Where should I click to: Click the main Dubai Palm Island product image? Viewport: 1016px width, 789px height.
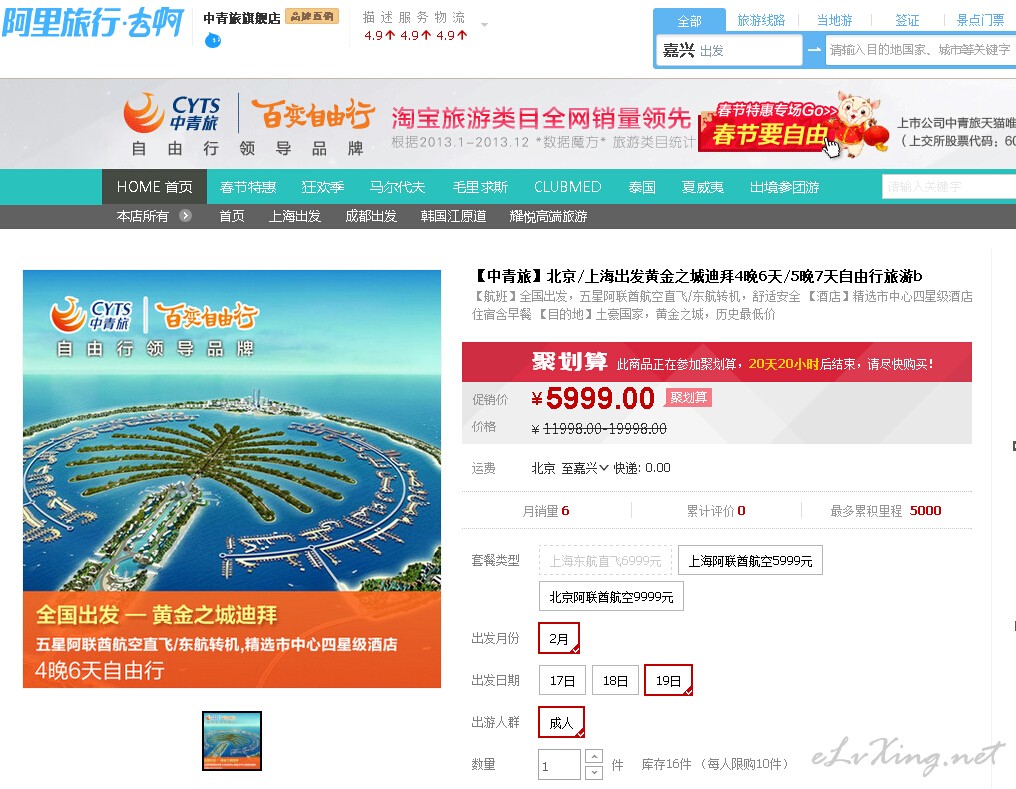click(x=232, y=479)
